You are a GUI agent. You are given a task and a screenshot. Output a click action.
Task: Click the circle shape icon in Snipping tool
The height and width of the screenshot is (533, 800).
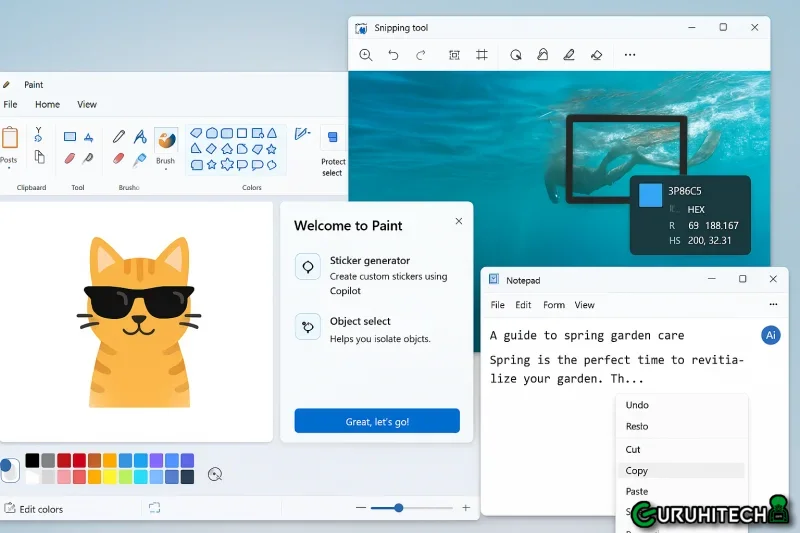[x=516, y=55]
